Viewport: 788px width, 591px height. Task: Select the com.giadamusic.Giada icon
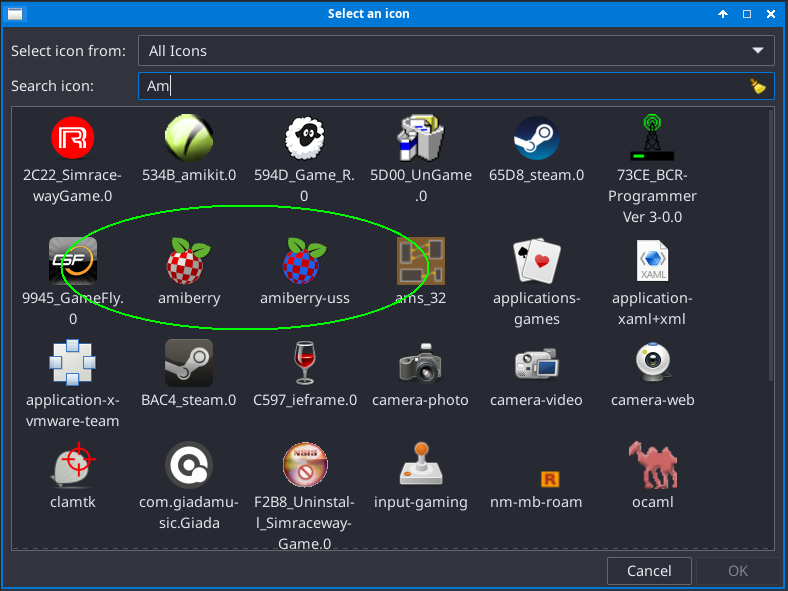pyautogui.click(x=189, y=465)
